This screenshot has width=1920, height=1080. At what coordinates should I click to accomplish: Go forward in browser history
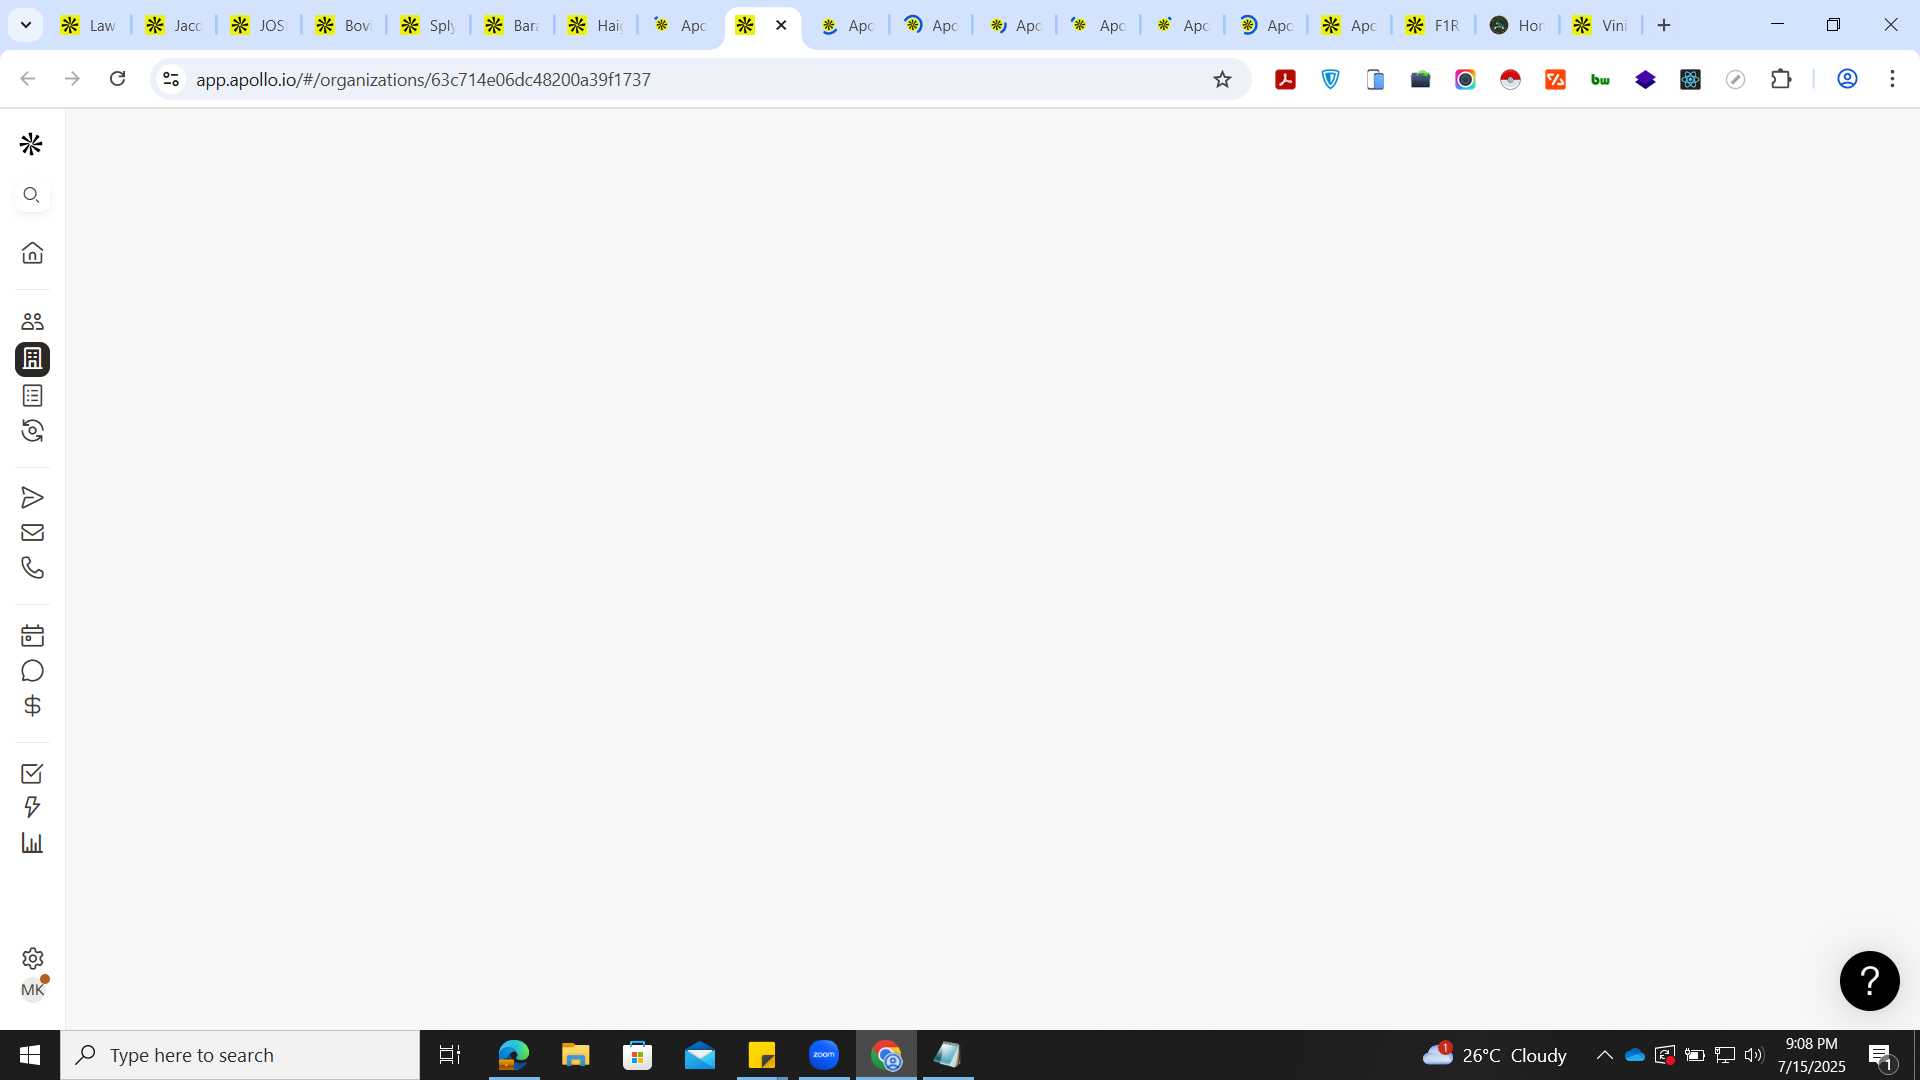click(72, 79)
